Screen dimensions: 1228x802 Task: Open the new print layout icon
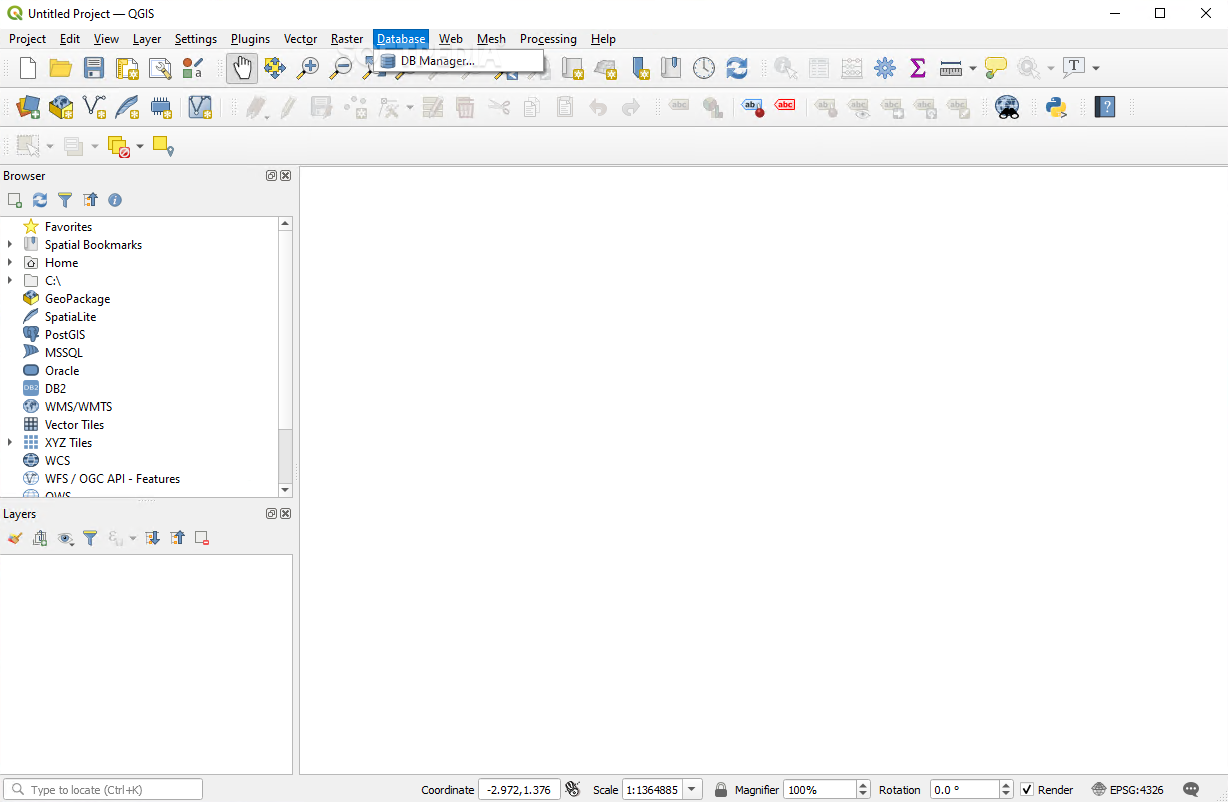127,68
